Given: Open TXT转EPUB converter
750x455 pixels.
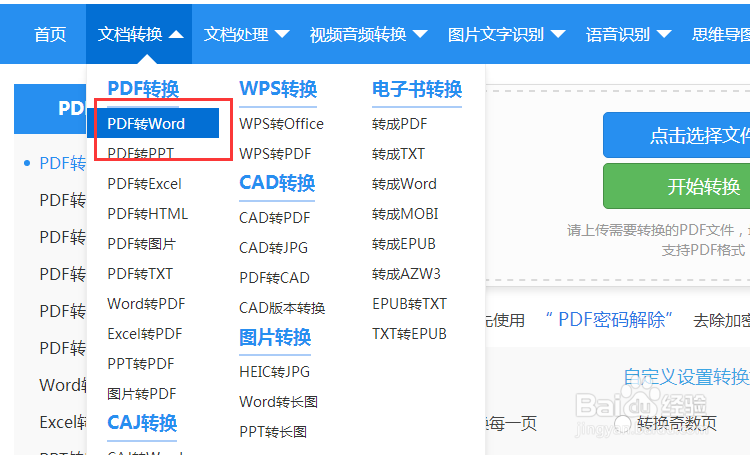Looking at the screenshot, I should tap(409, 334).
